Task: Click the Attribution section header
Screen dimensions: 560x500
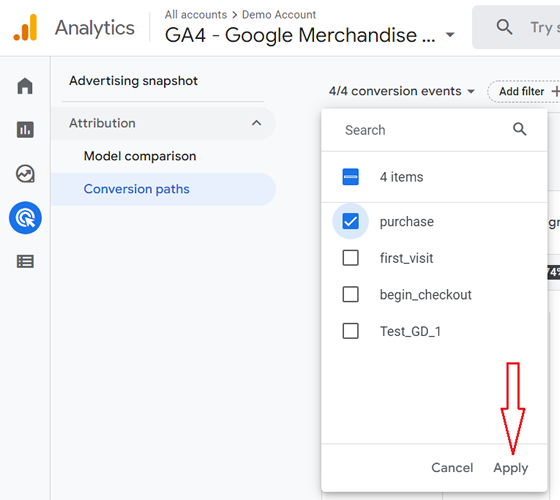Action: tap(163, 123)
